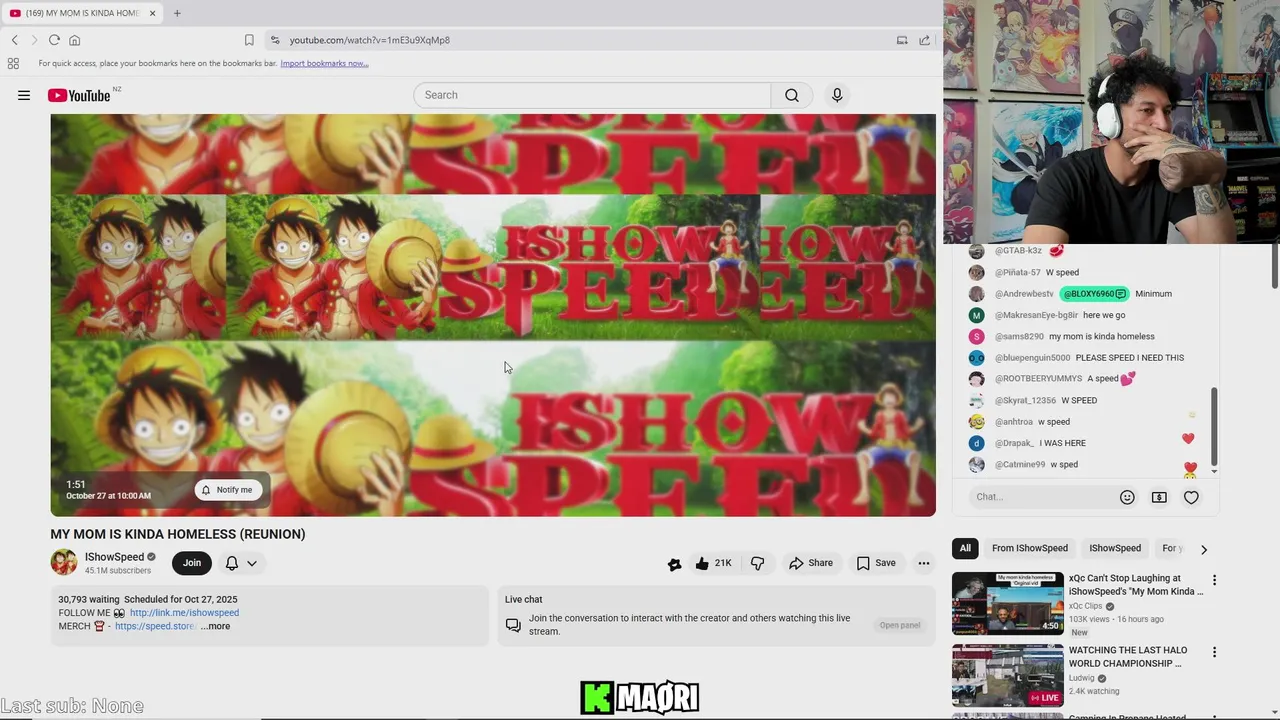Join the IShowSpeed channel membership

pyautogui.click(x=192, y=563)
